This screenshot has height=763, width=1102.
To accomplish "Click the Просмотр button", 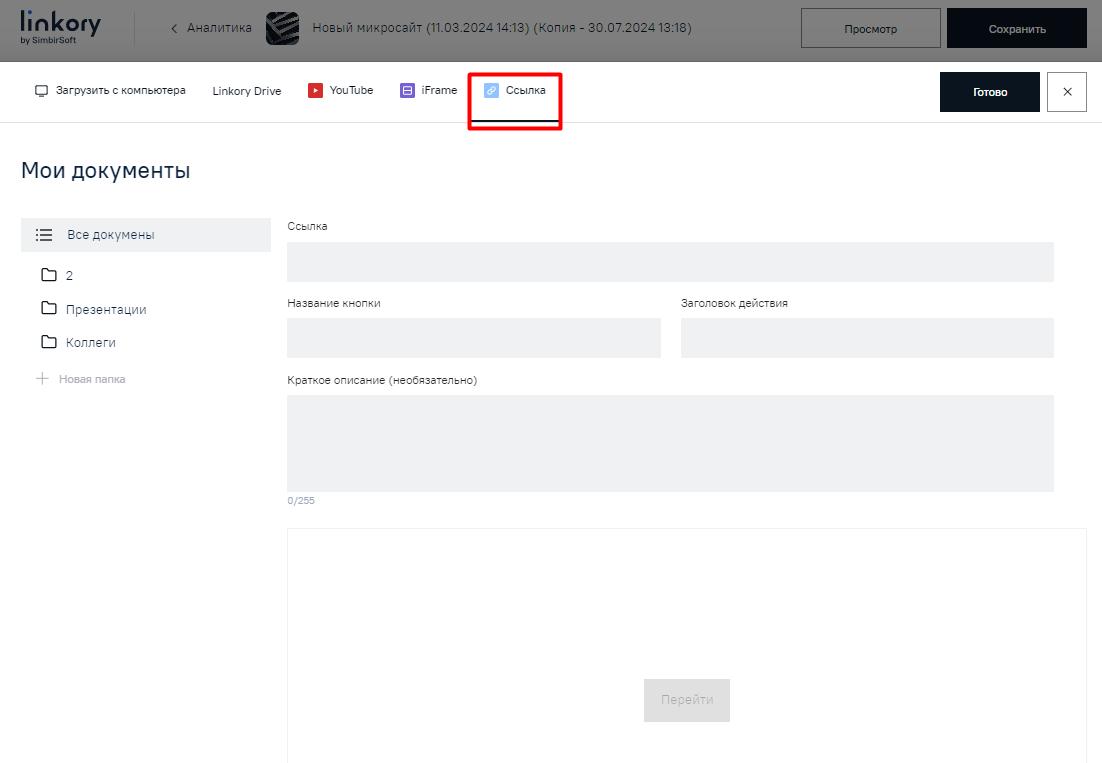I will (x=870, y=29).
